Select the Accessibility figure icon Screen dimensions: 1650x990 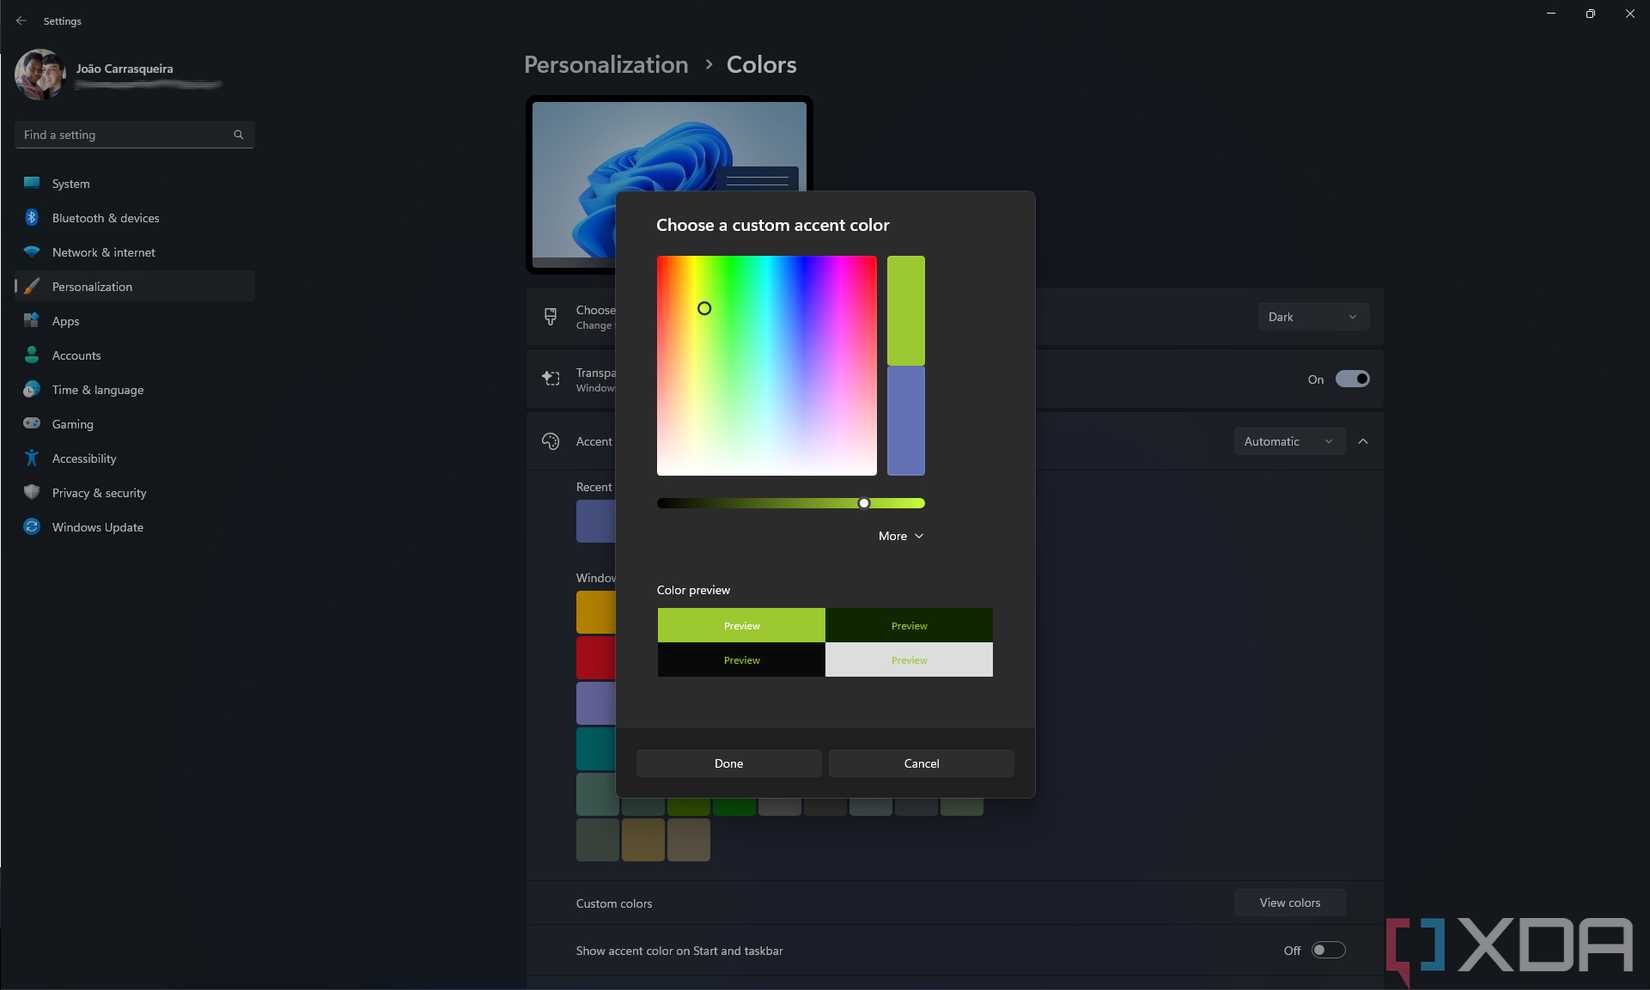click(x=32, y=458)
